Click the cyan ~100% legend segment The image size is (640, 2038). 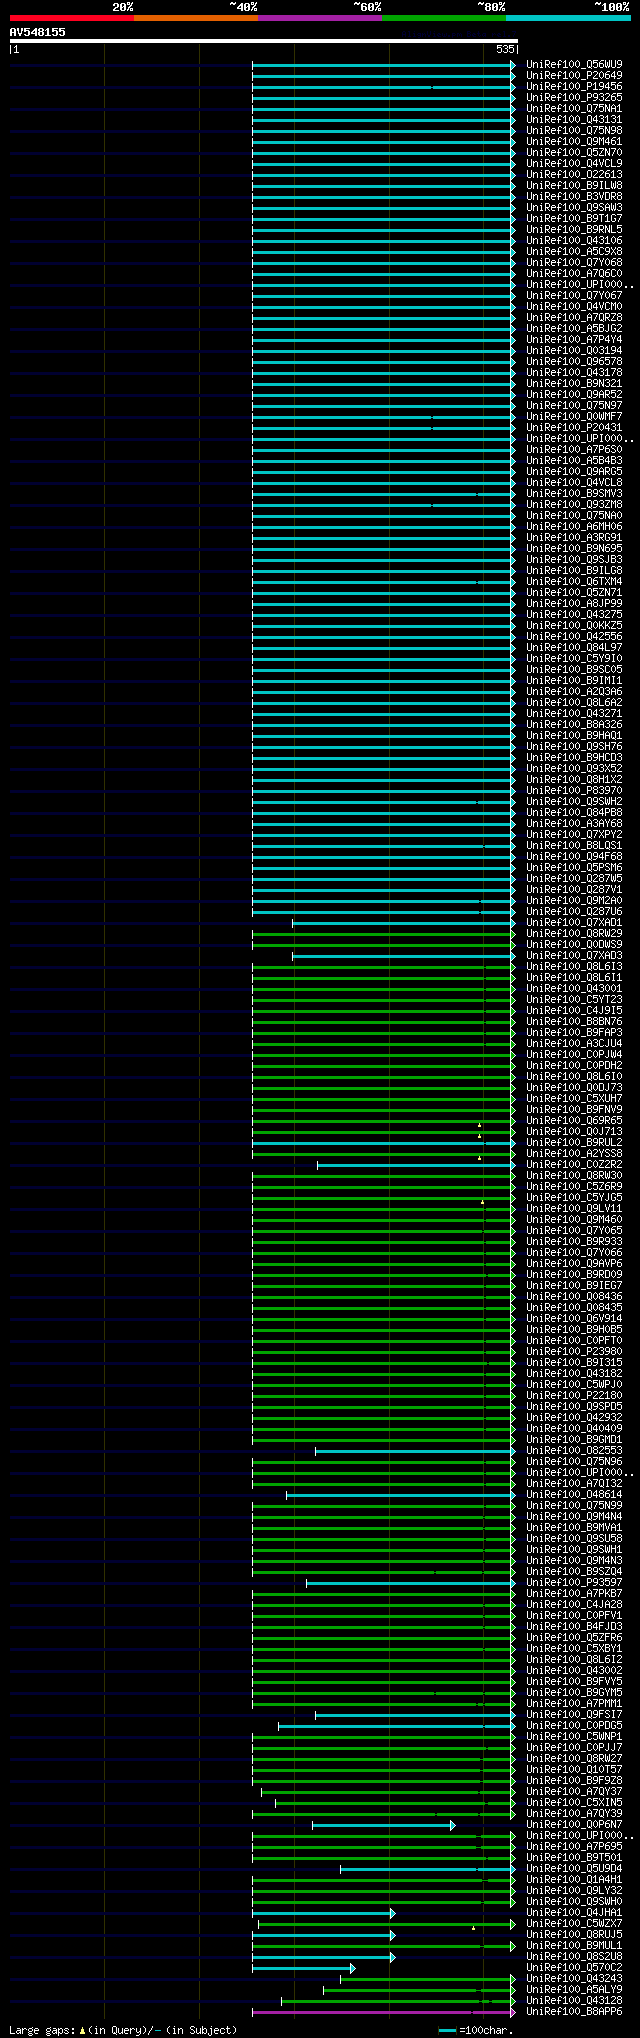coord(568,18)
